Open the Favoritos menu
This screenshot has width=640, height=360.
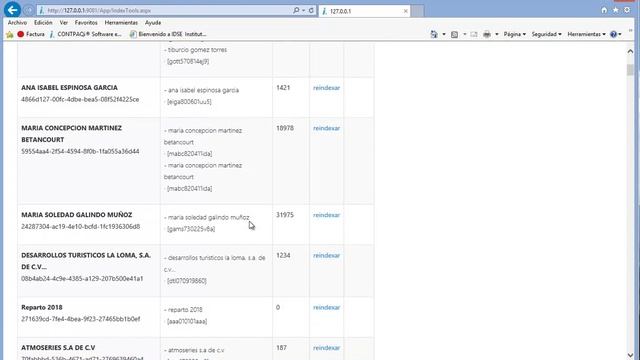(86, 23)
